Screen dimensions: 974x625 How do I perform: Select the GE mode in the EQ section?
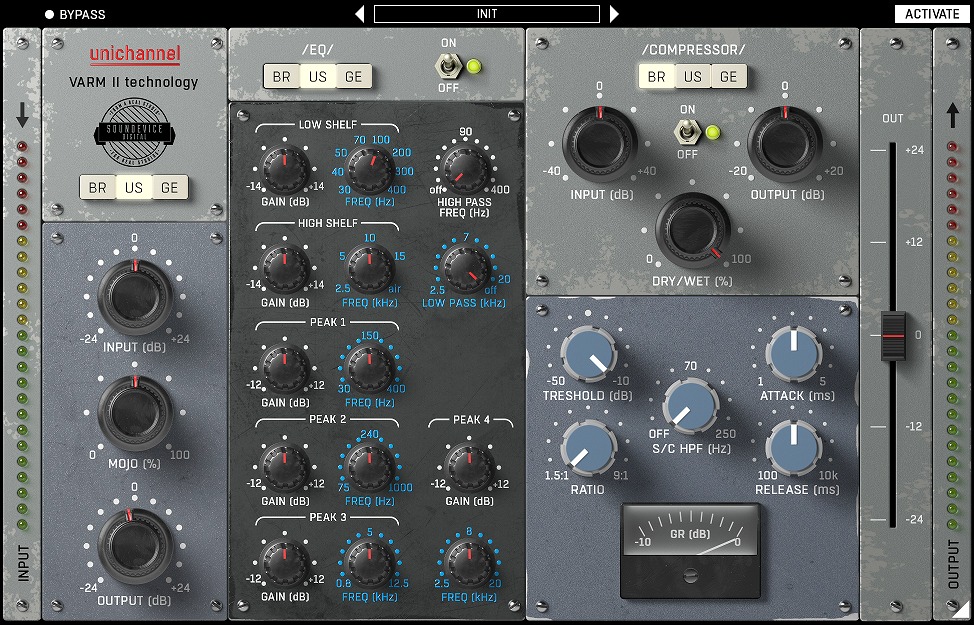tap(353, 77)
